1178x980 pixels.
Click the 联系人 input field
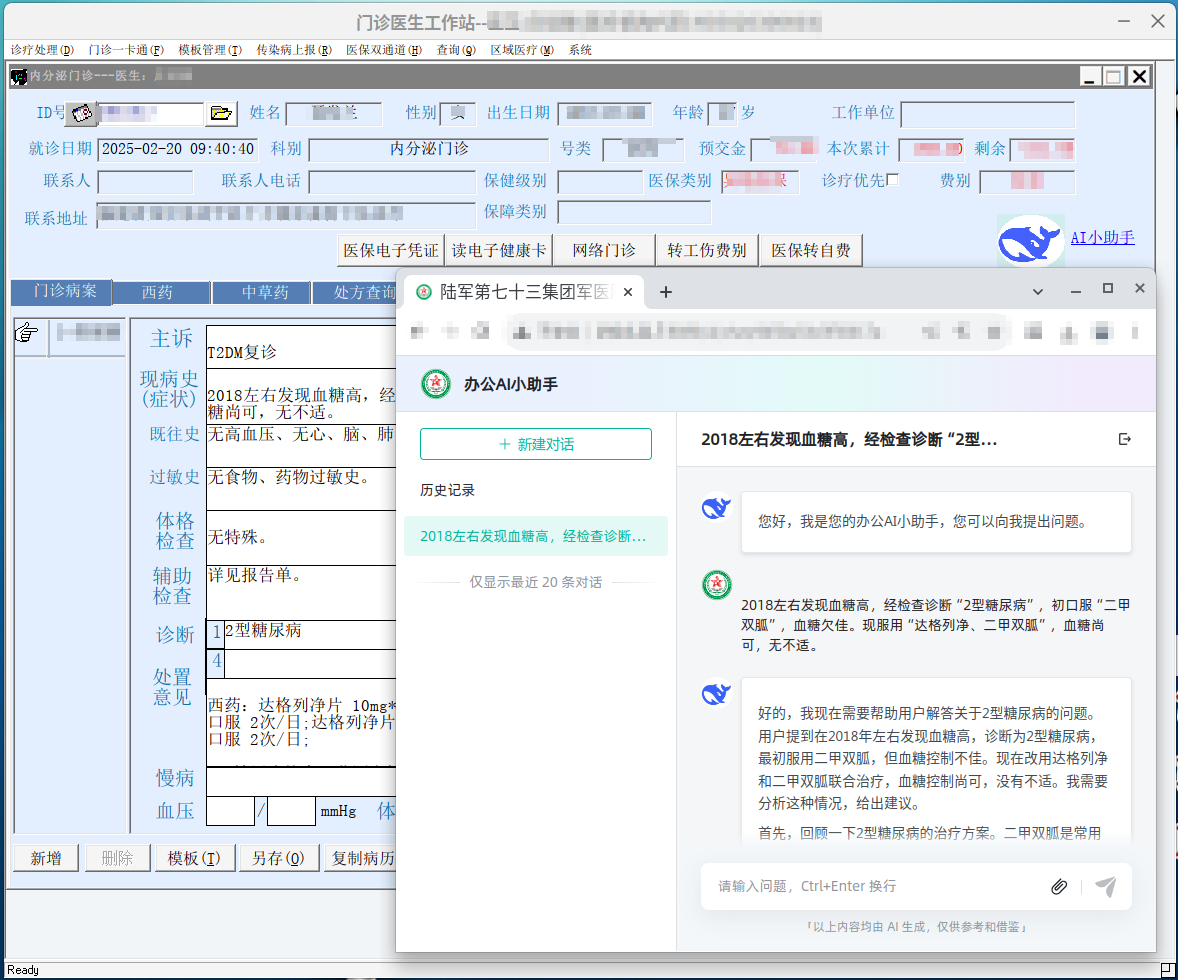[x=145, y=182]
